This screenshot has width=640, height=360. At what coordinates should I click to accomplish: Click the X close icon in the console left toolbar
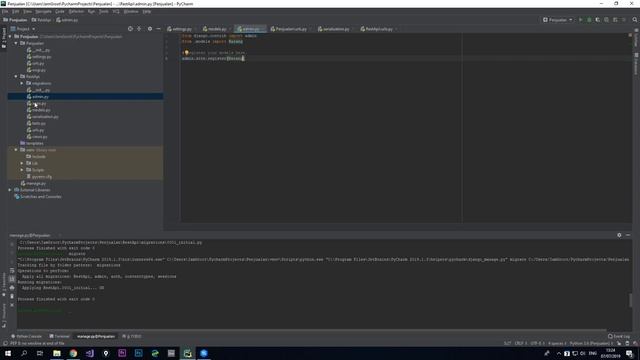point(12,305)
